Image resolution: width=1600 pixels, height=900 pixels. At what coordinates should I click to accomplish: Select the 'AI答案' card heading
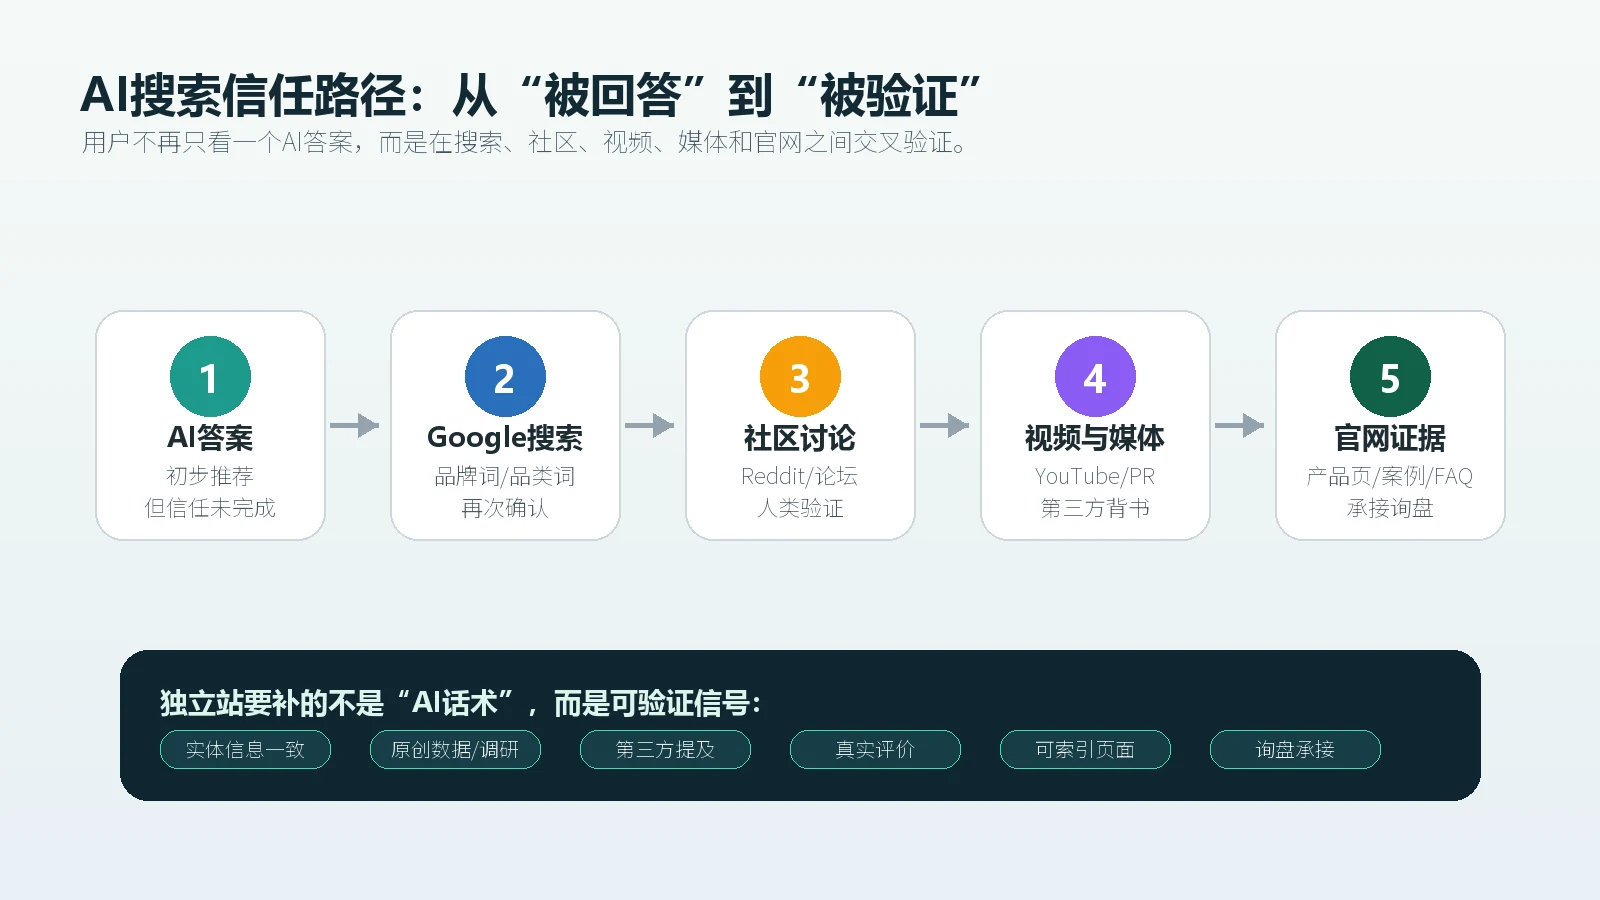[210, 438]
